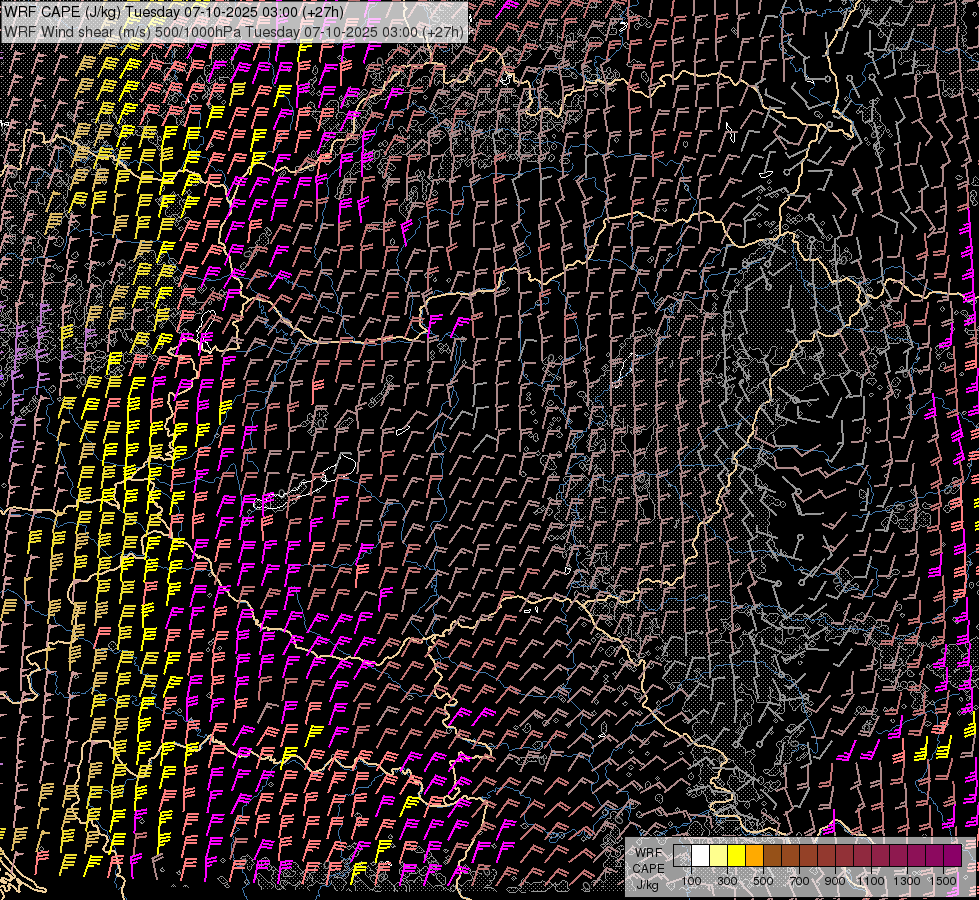The height and width of the screenshot is (900, 979).
Task: Select the 500 legend scale label
Action: coord(763,881)
